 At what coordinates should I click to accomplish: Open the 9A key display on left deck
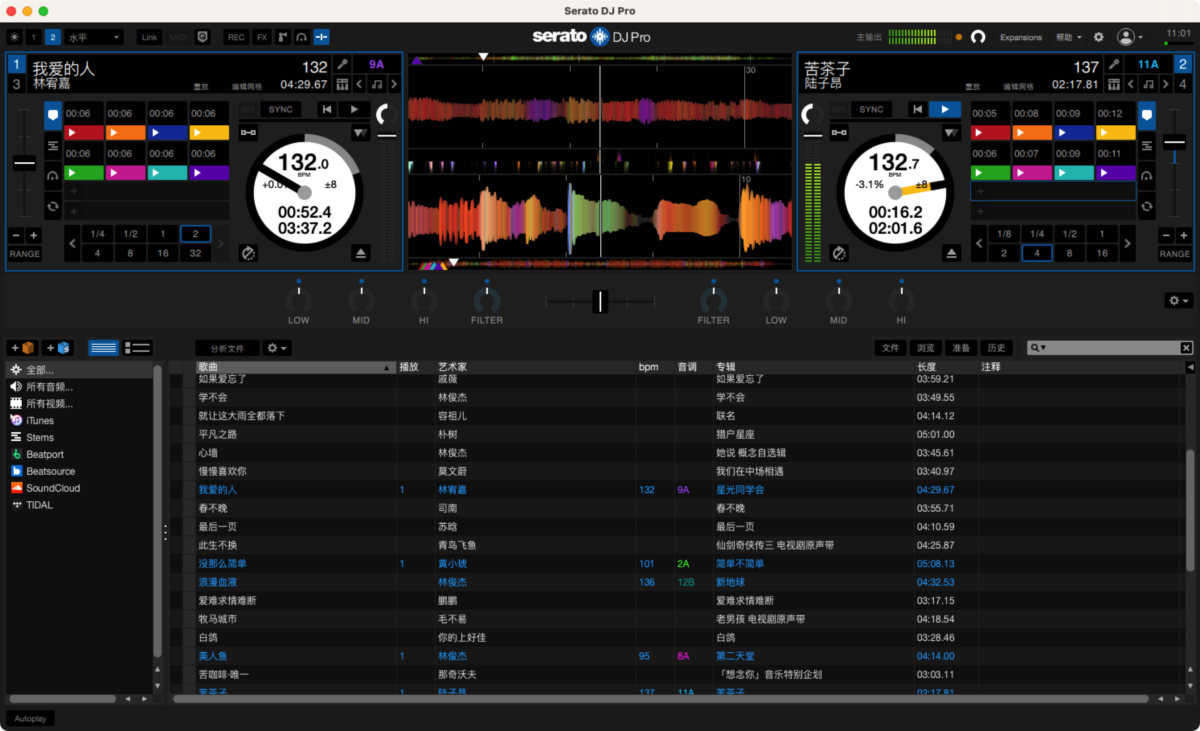click(x=377, y=65)
